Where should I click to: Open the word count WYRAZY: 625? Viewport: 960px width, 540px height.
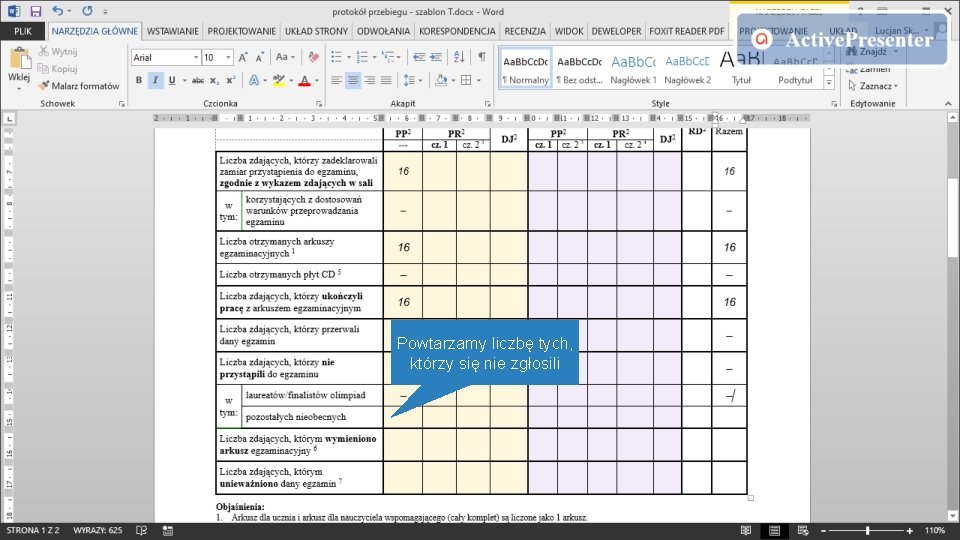click(x=97, y=530)
